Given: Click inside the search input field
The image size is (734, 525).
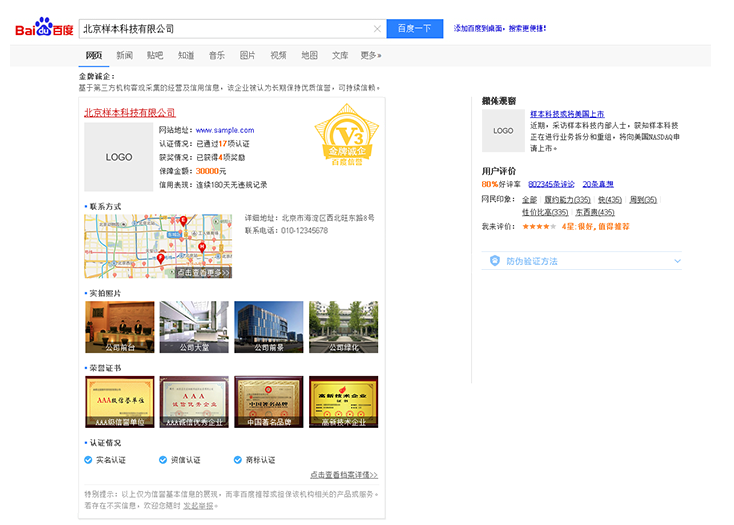Looking at the screenshot, I should [225, 29].
